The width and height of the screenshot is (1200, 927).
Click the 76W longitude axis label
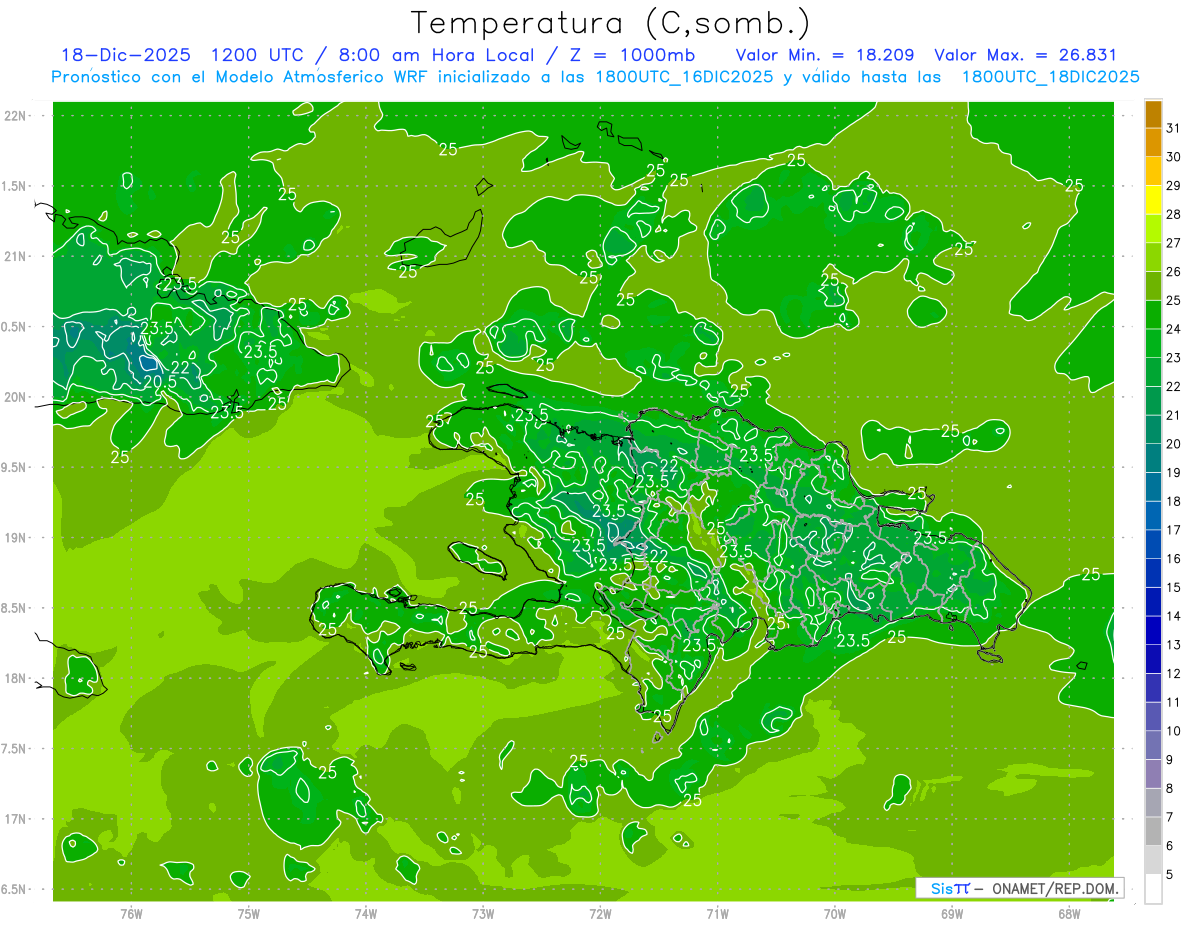(131, 913)
